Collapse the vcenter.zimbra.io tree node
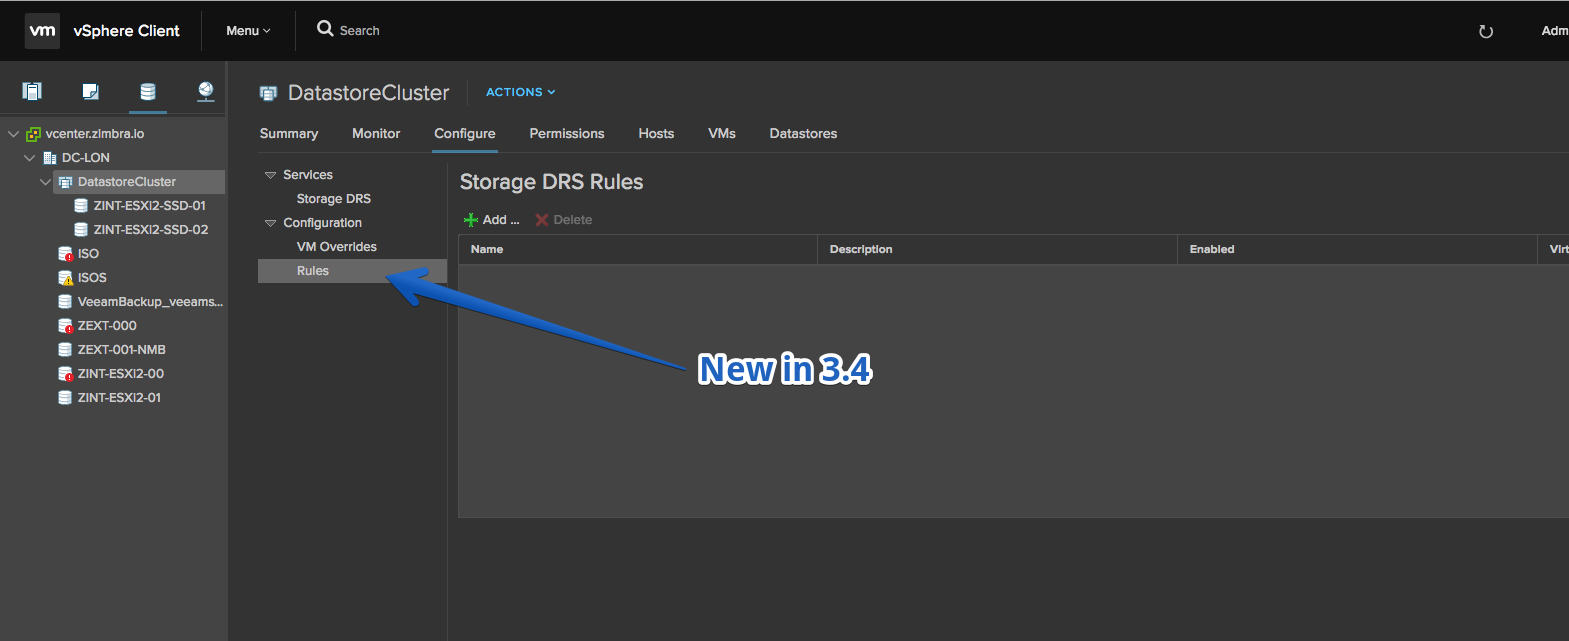 coord(13,134)
